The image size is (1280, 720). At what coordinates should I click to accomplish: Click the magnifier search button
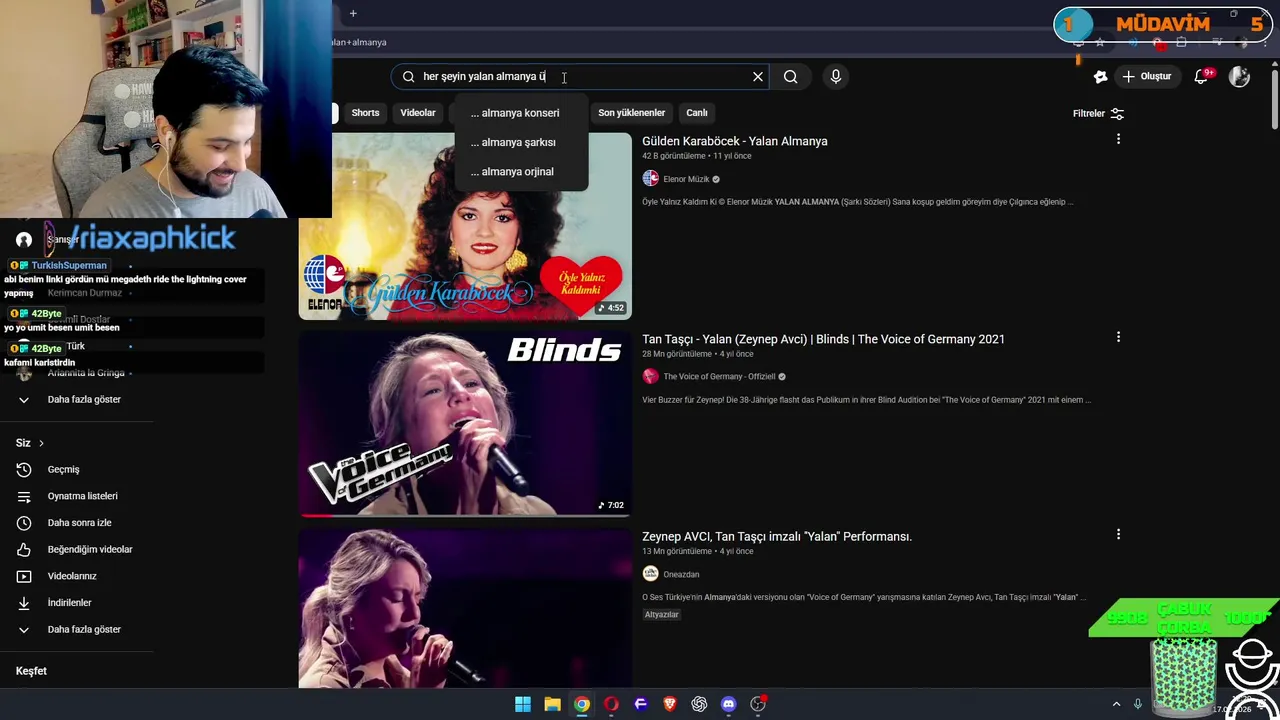point(791,77)
